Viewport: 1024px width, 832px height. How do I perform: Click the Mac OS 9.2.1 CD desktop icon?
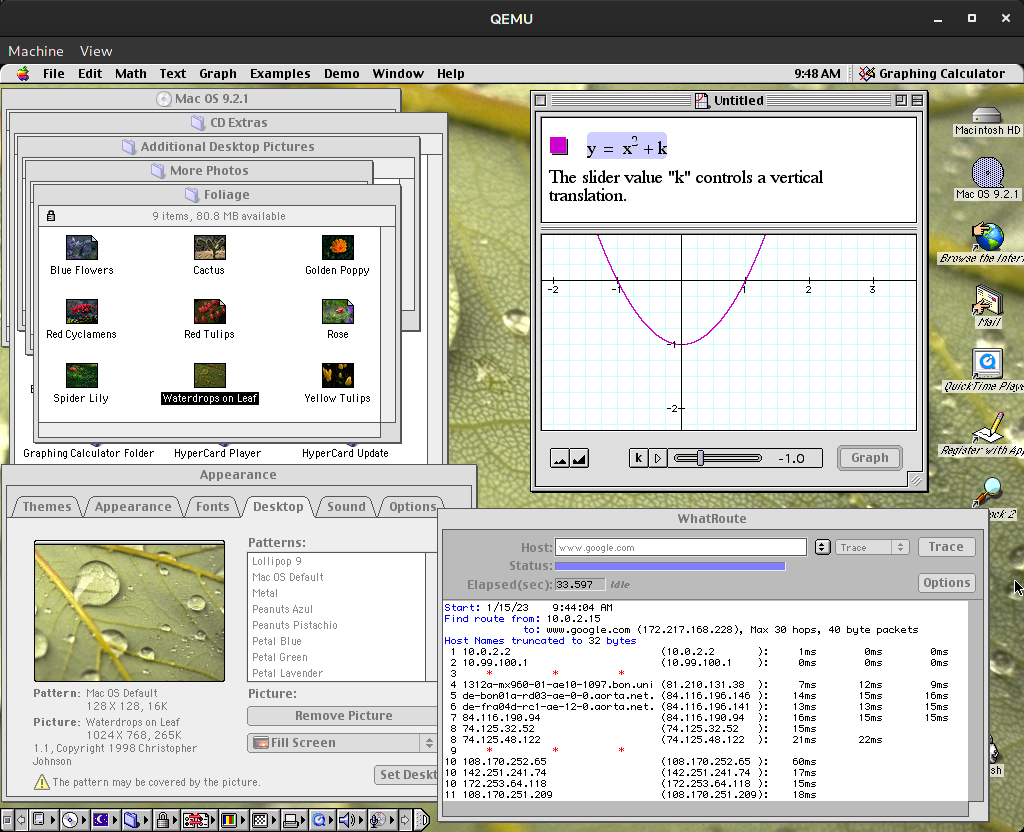click(x=987, y=173)
